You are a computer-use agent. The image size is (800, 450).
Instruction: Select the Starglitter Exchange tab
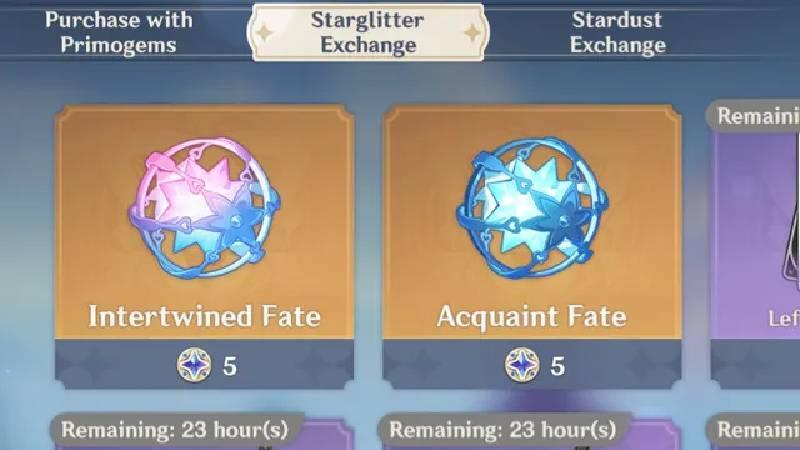tap(368, 32)
